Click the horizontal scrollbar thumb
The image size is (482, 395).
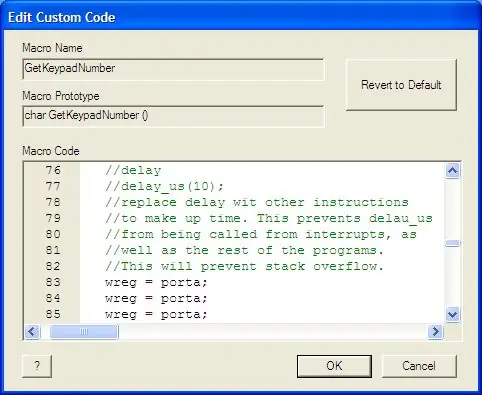click(x=84, y=331)
